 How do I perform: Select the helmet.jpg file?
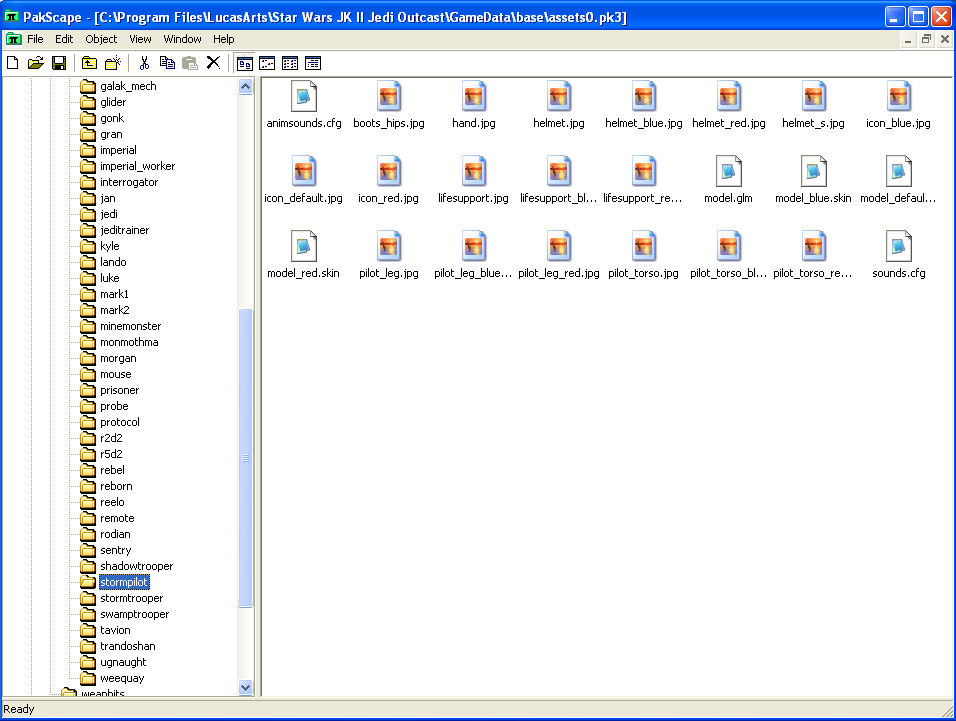tap(558, 105)
